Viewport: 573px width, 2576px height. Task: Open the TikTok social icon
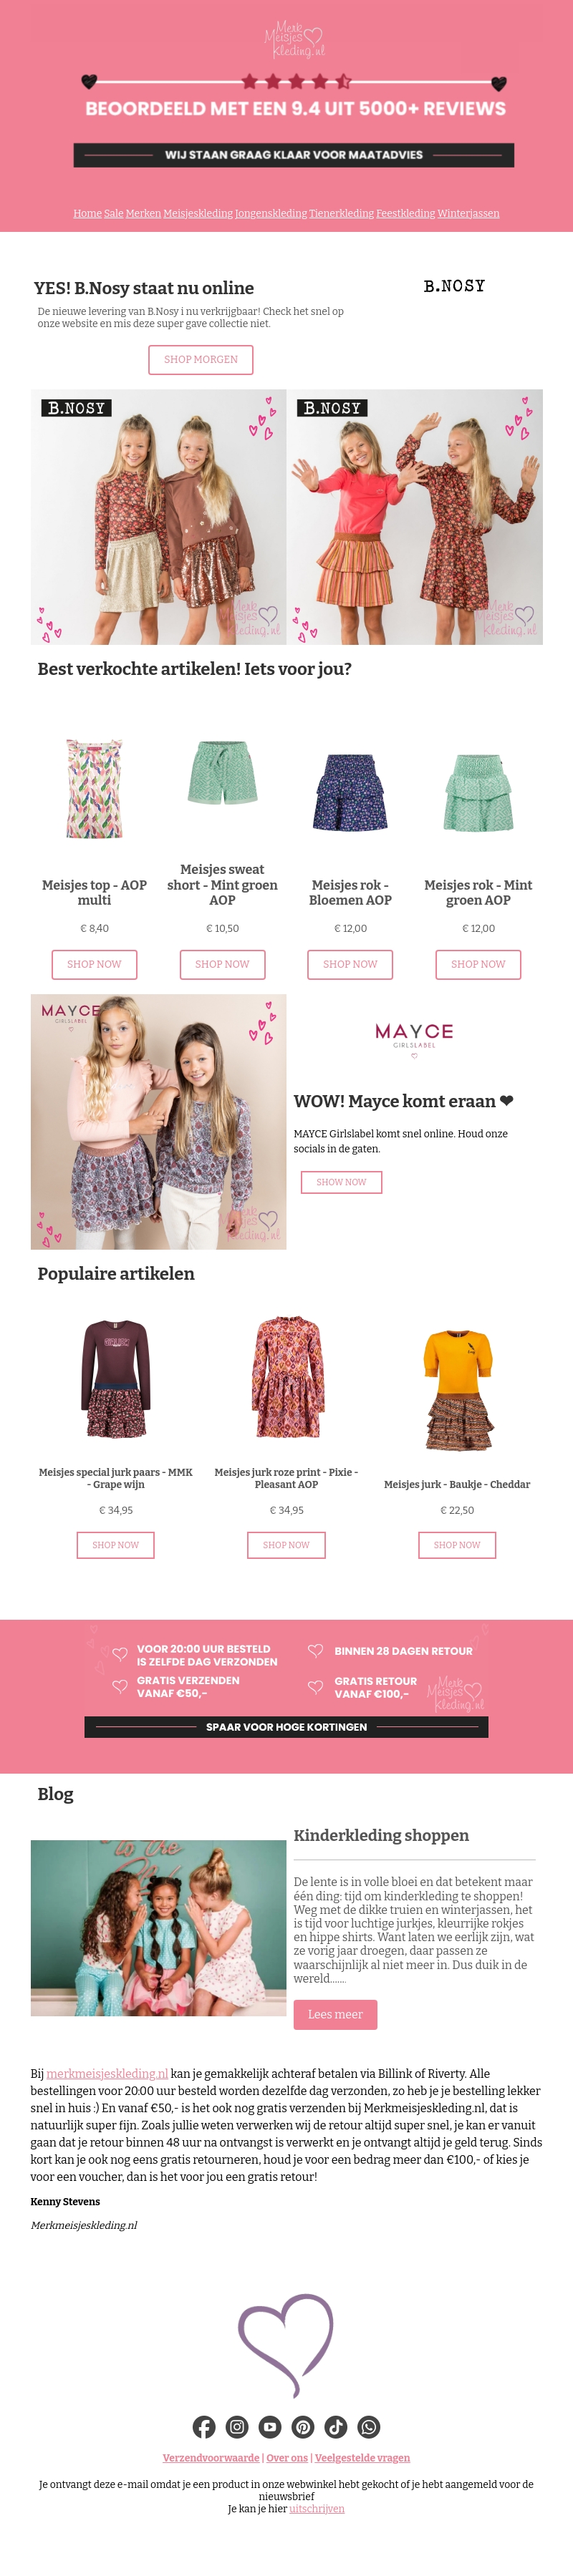click(x=336, y=2426)
